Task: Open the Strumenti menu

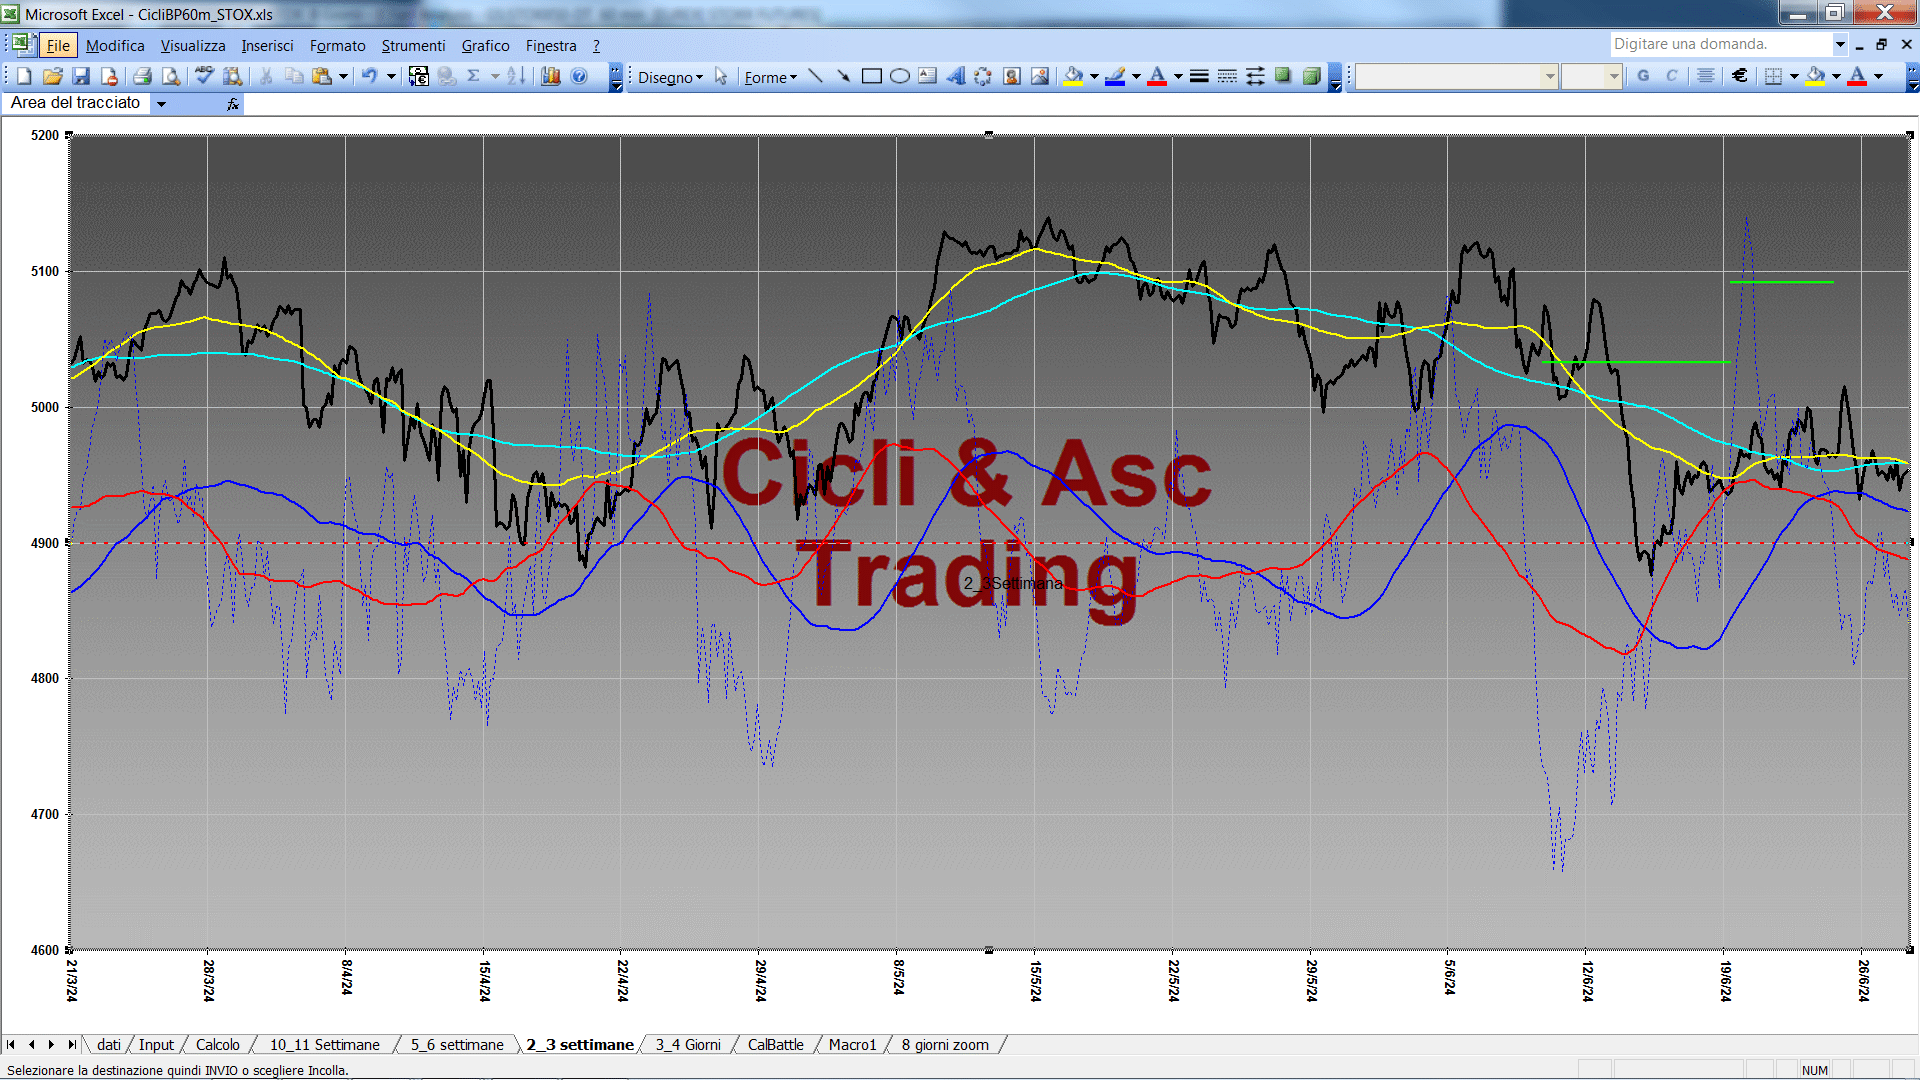Action: tap(413, 46)
